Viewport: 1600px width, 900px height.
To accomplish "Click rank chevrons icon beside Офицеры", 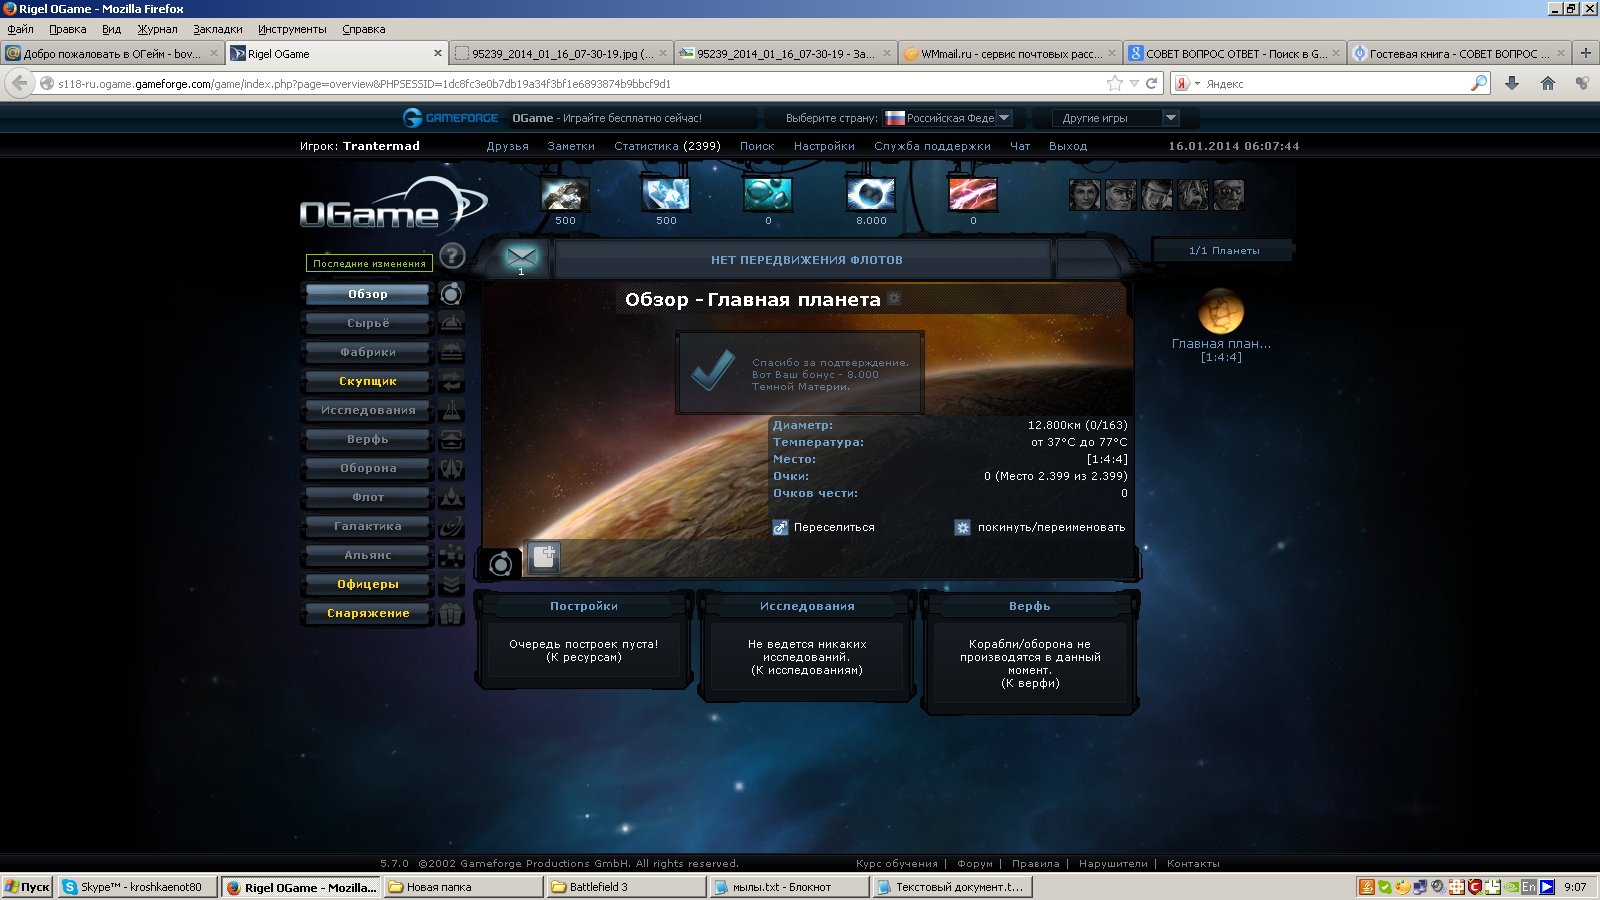I will (452, 584).
